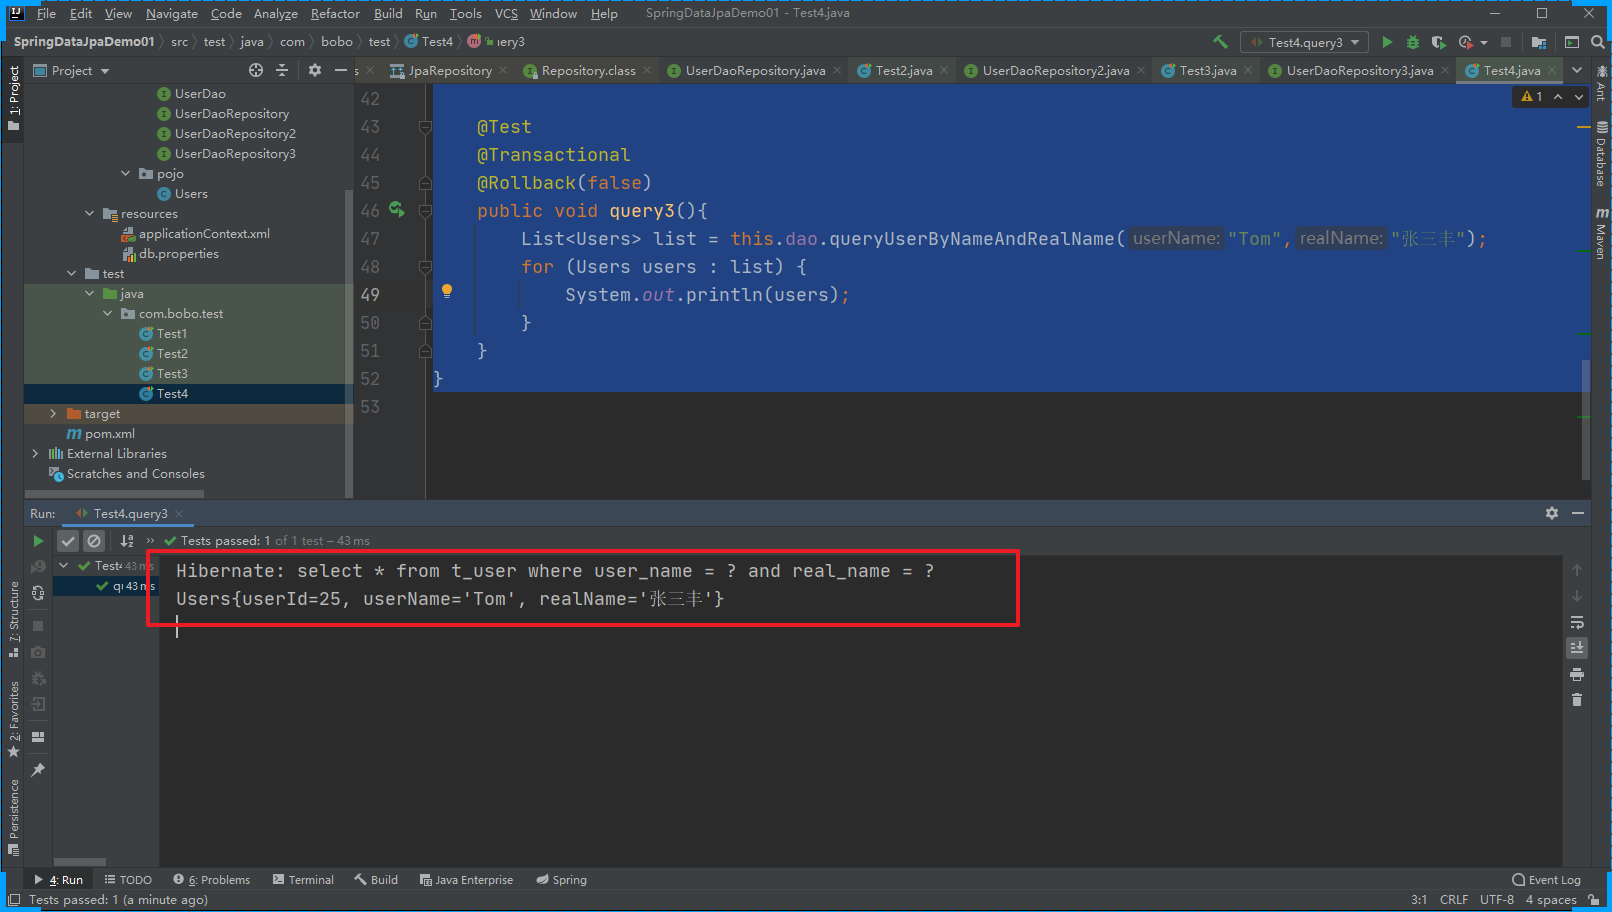Open Project Structure folder icon
This screenshot has width=1612, height=912.
pyautogui.click(x=1539, y=42)
